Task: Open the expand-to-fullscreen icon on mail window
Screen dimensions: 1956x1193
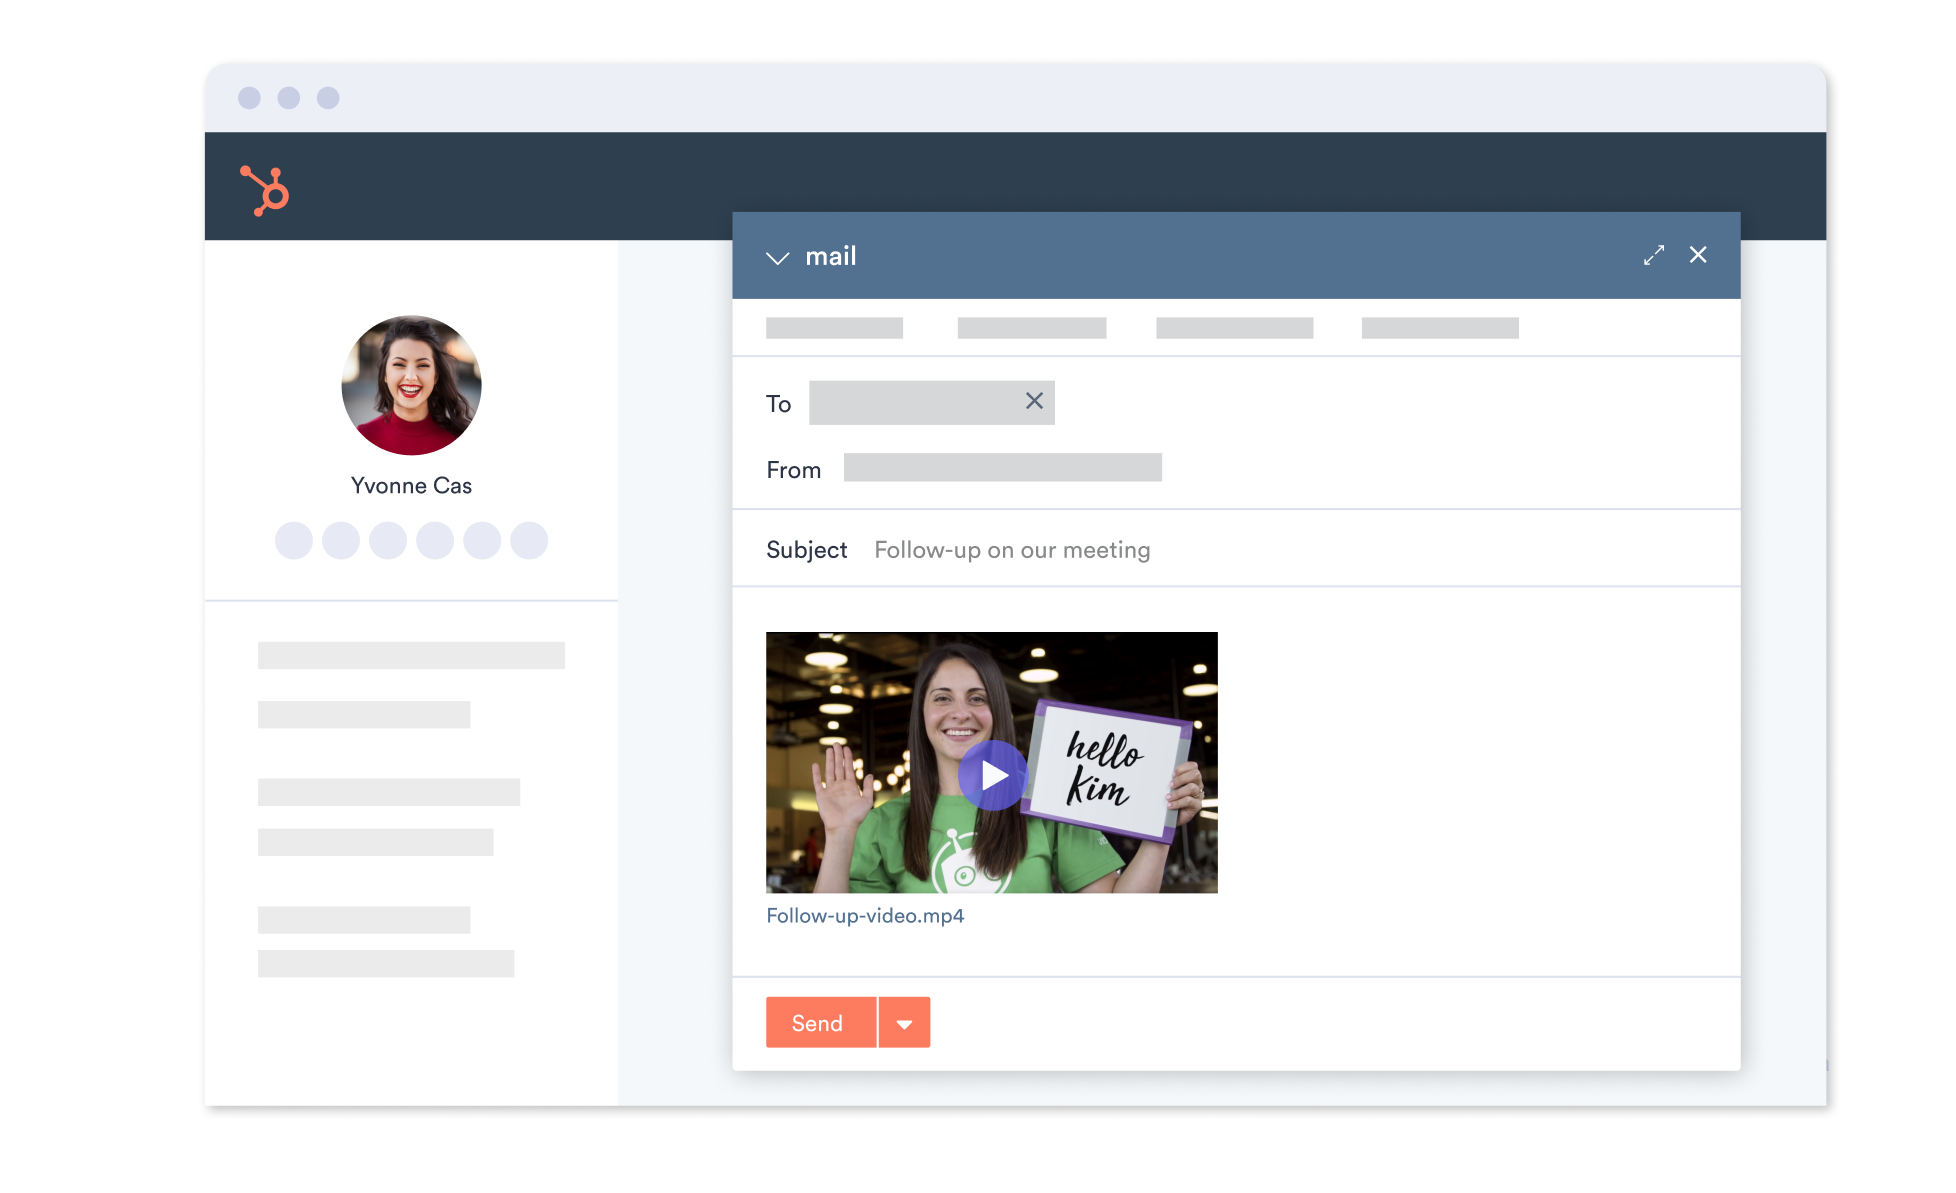Action: pos(1654,256)
